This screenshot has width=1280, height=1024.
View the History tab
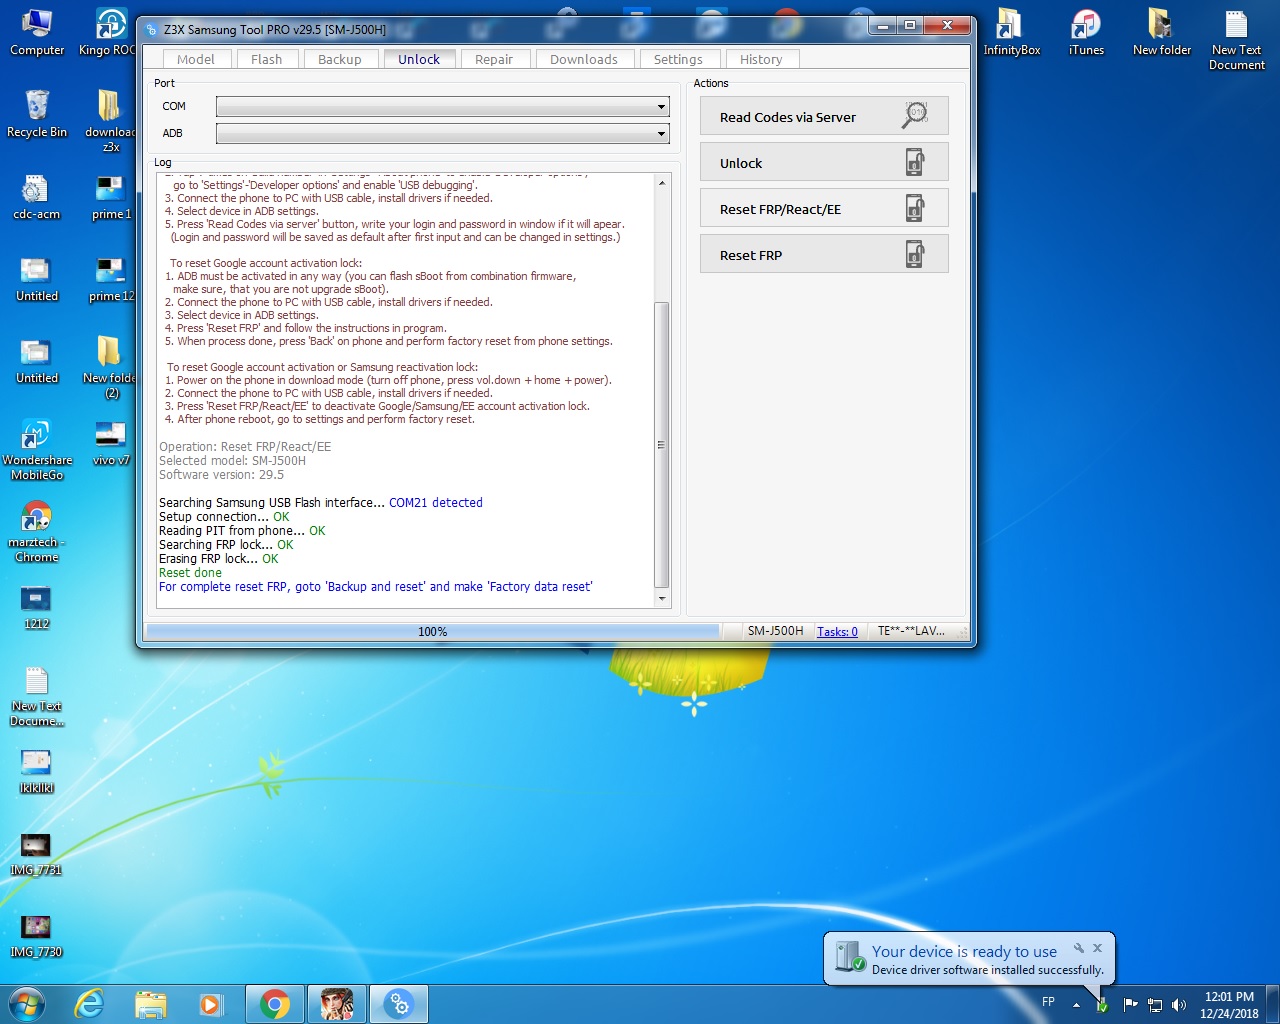[761, 59]
